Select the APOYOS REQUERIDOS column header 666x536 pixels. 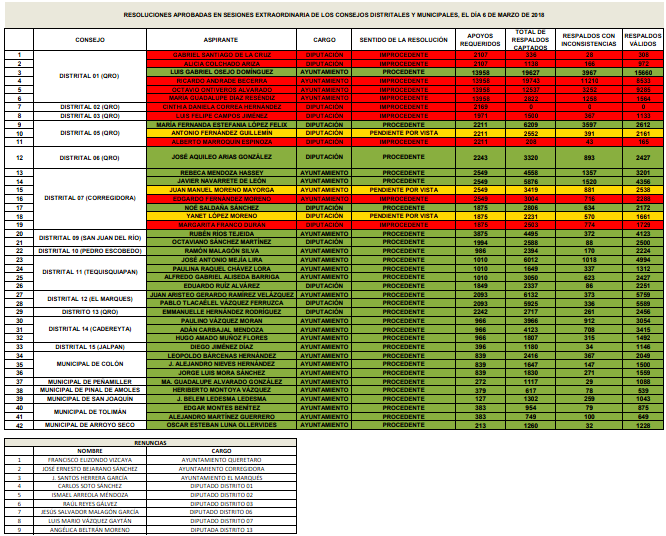(x=479, y=39)
